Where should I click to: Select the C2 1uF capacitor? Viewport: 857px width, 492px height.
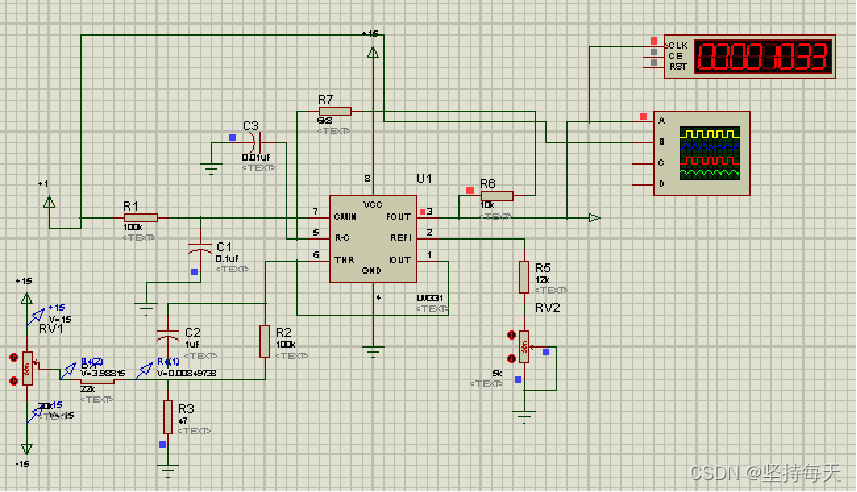pyautogui.click(x=168, y=335)
